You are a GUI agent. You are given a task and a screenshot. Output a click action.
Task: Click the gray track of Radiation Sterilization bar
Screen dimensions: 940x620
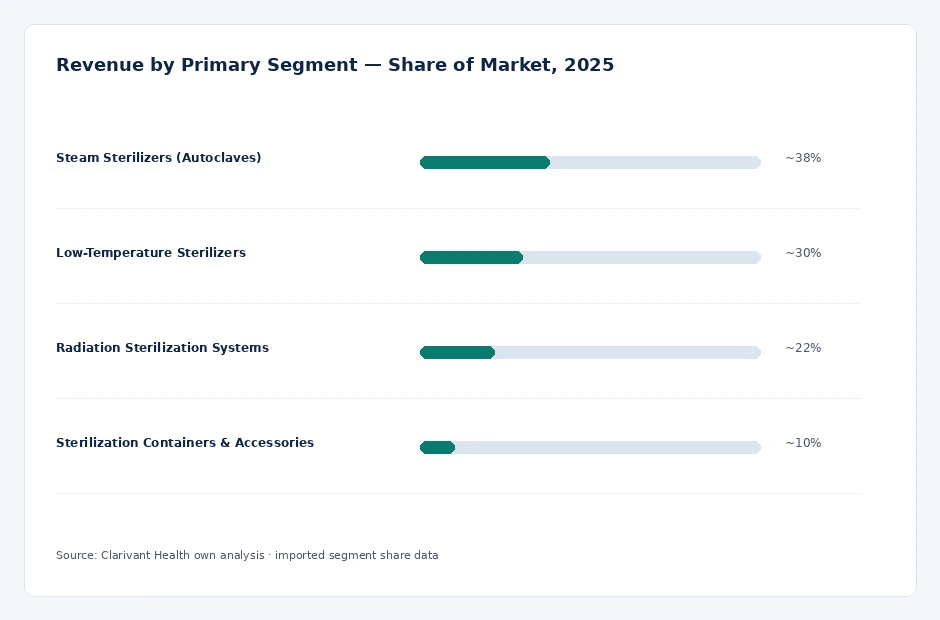(628, 352)
